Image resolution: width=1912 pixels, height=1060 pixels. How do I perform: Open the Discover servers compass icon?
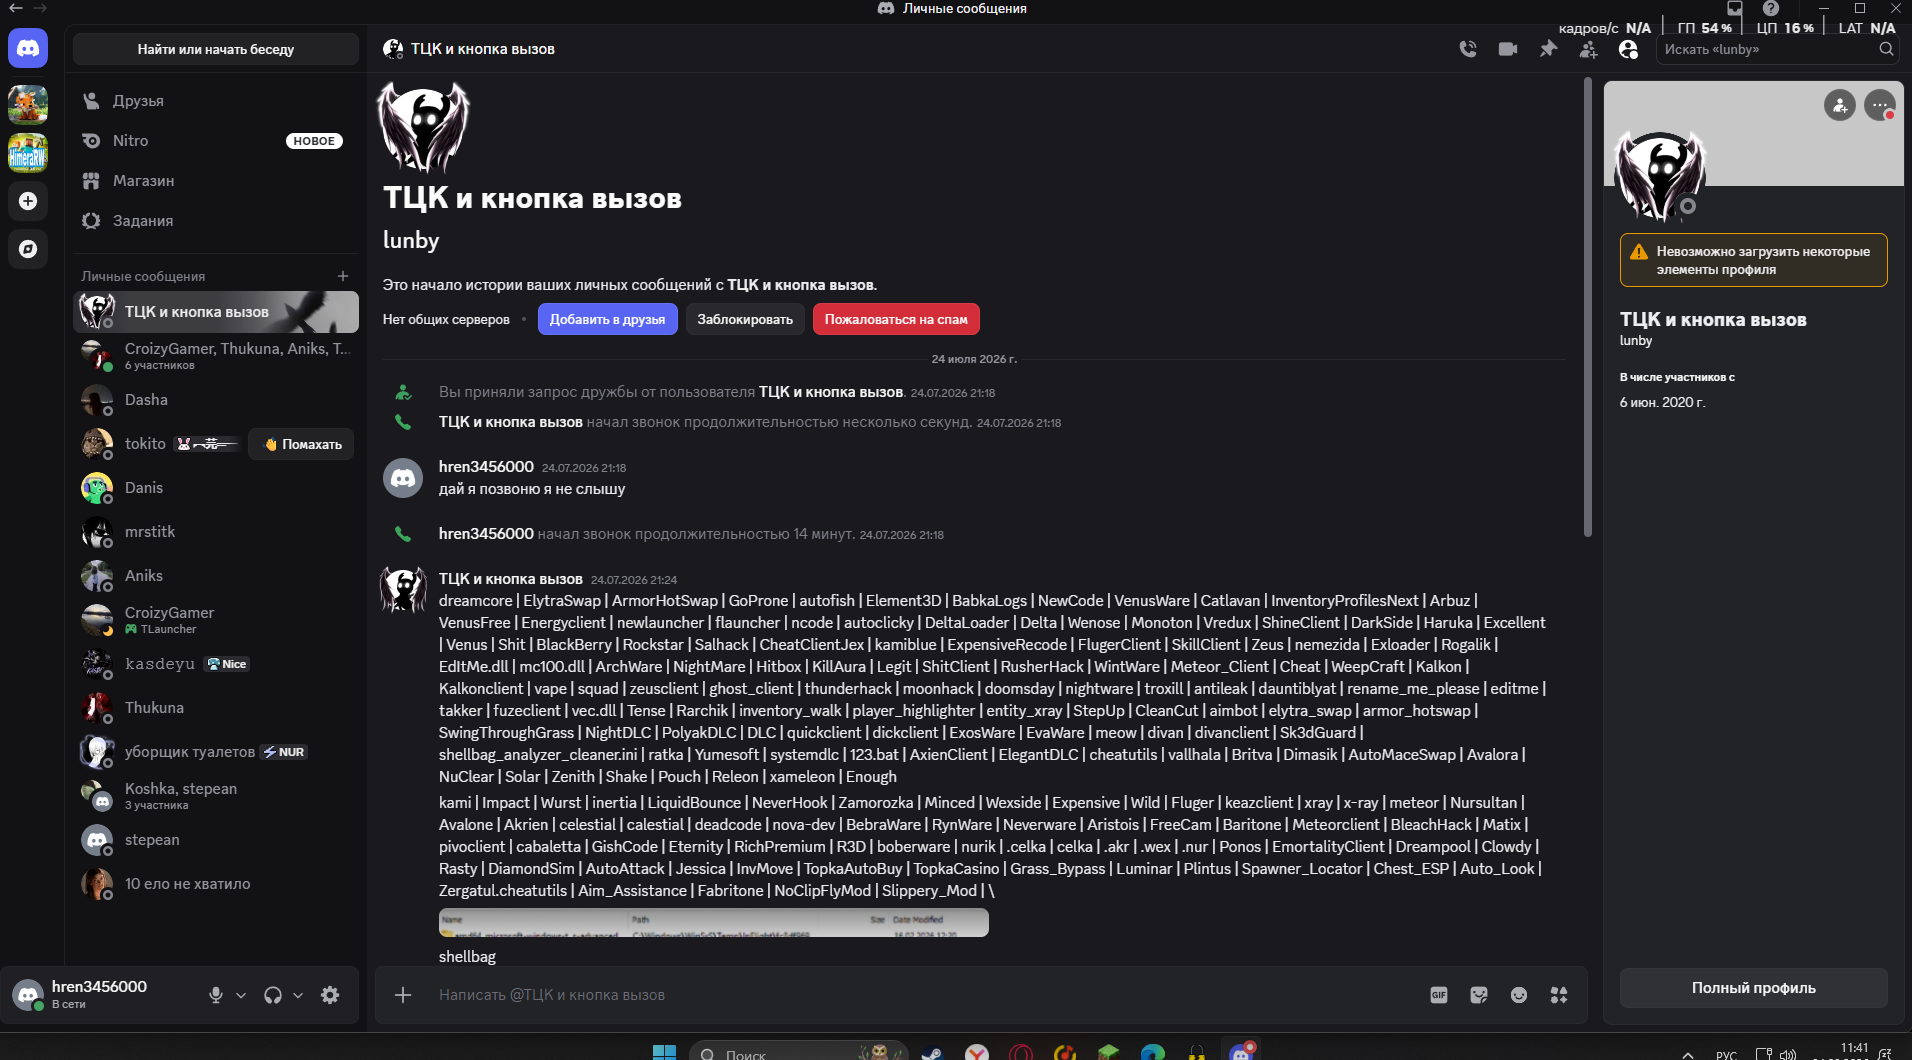pyautogui.click(x=28, y=249)
